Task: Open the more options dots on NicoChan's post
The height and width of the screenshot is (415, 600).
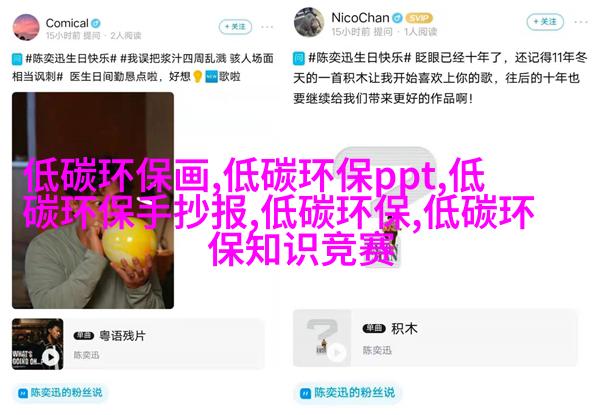Action: click(581, 22)
